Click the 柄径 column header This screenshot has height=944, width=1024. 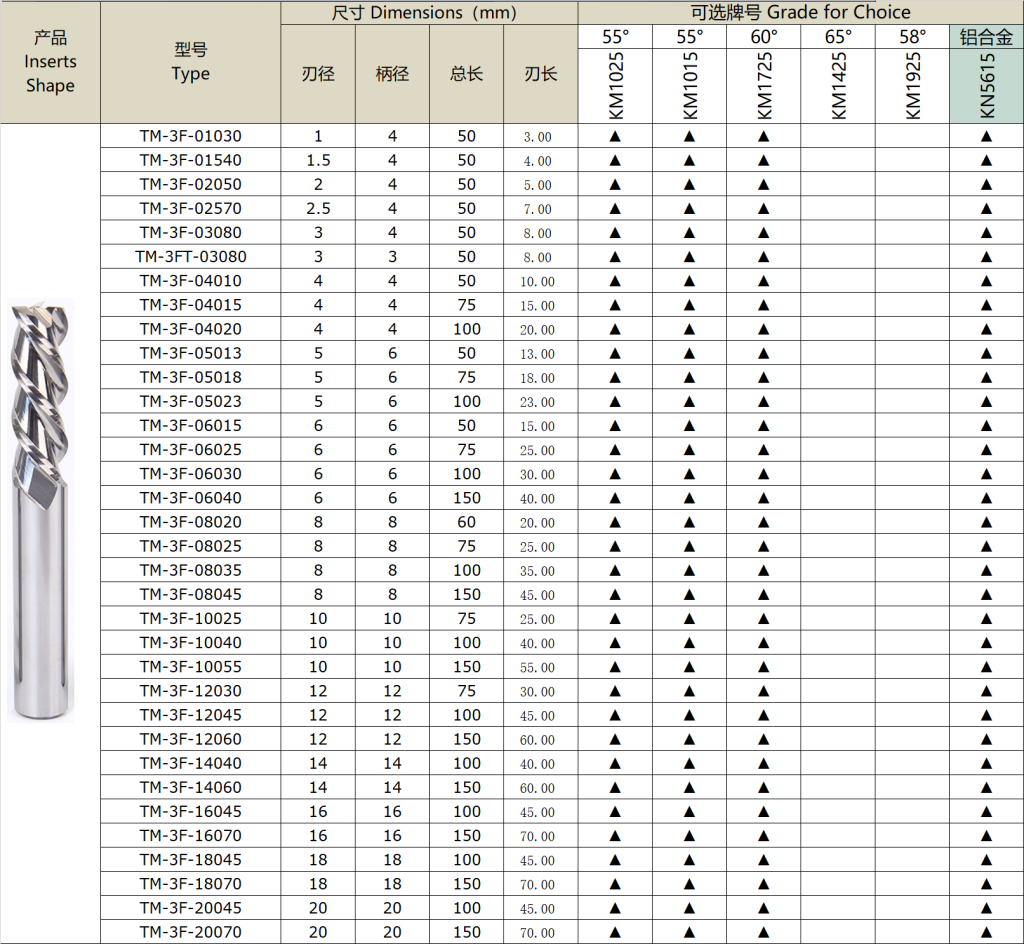392,74
